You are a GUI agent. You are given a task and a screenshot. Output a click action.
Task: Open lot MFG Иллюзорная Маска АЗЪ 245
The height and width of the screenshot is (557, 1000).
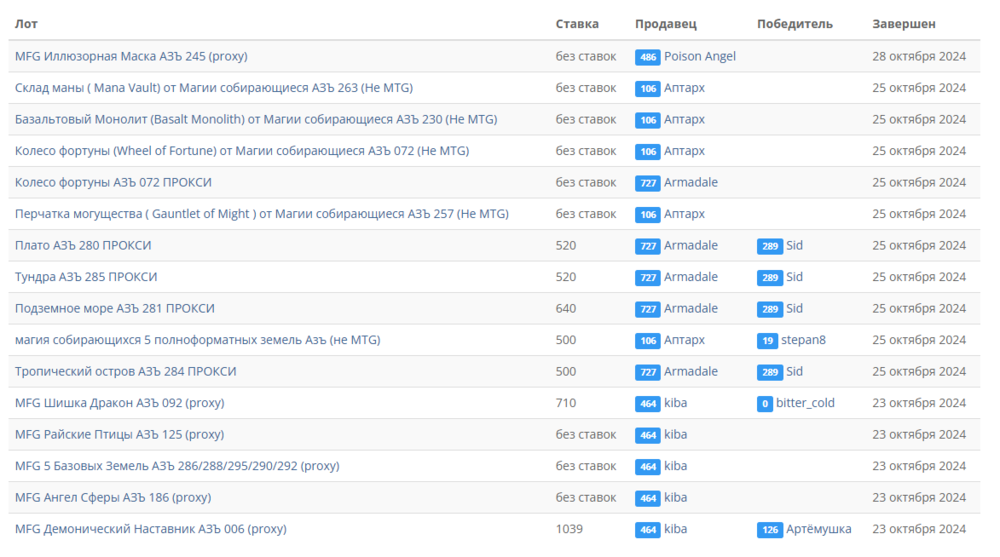click(x=131, y=56)
